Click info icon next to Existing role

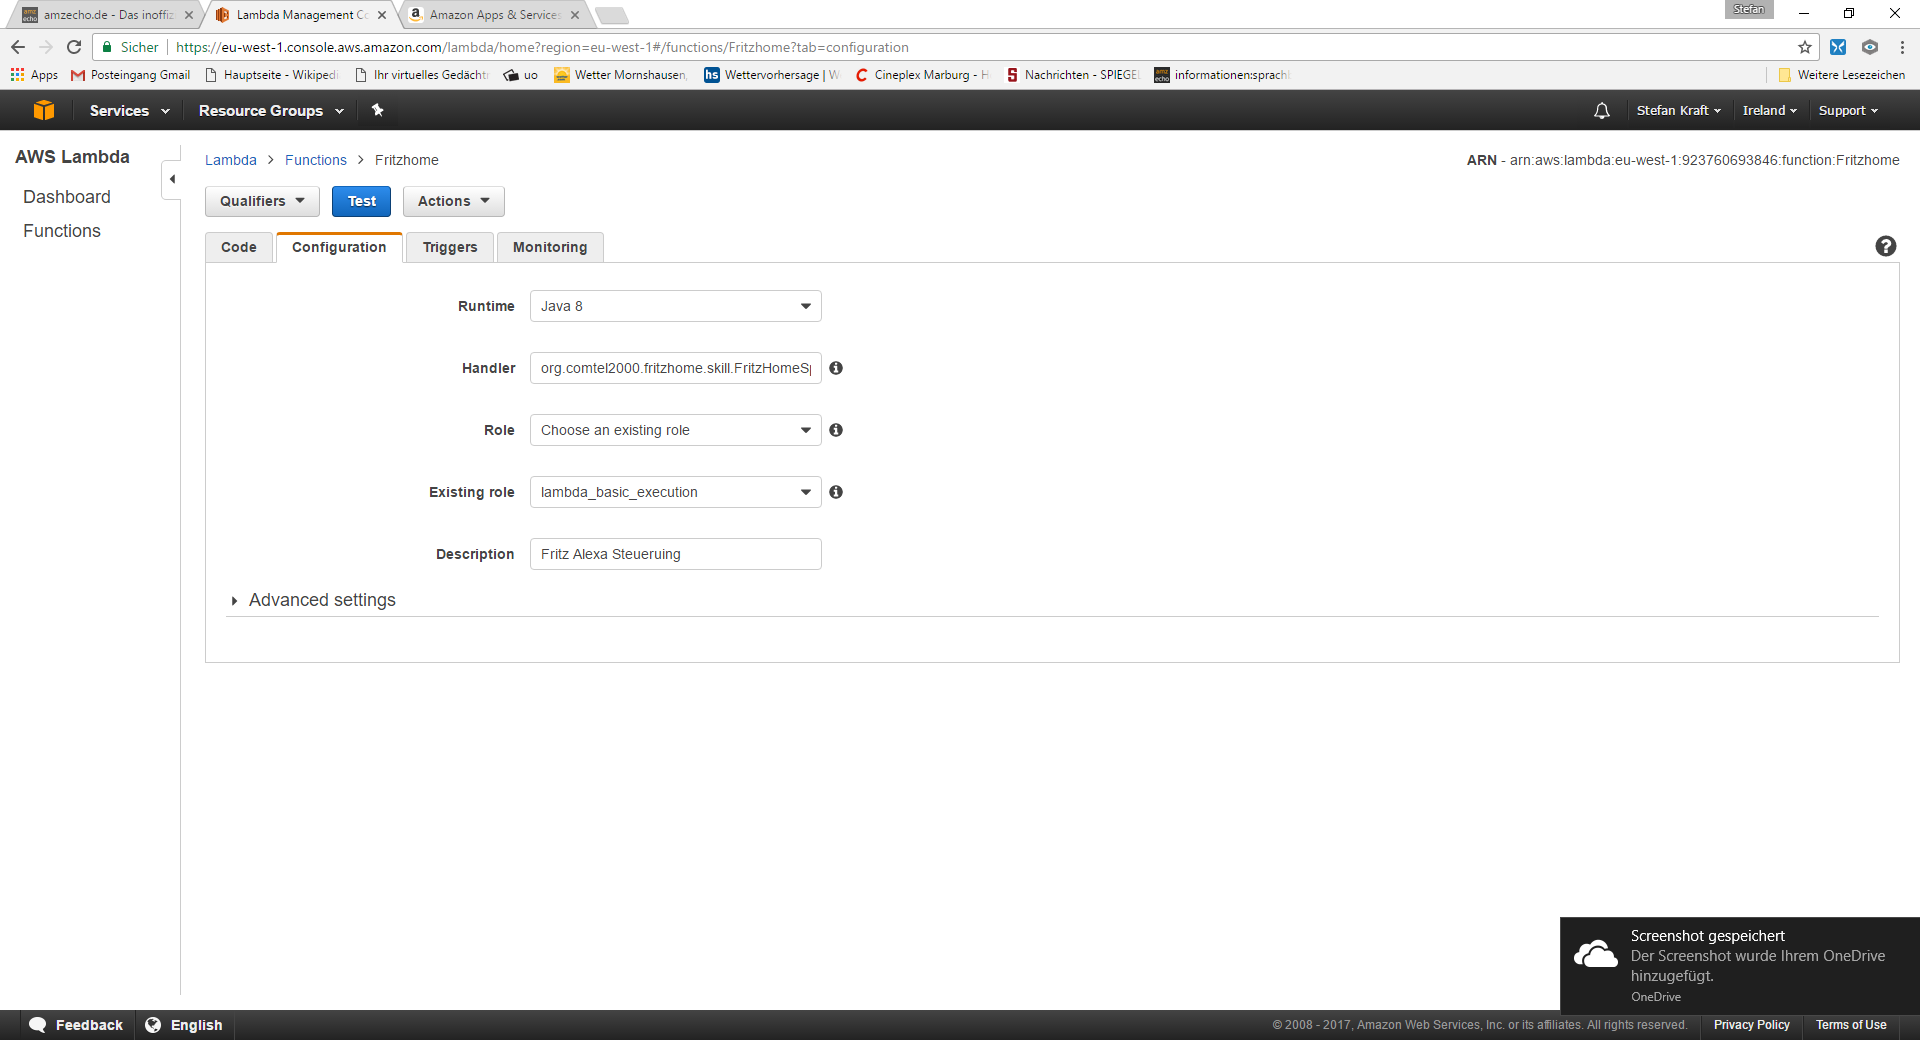tap(836, 492)
